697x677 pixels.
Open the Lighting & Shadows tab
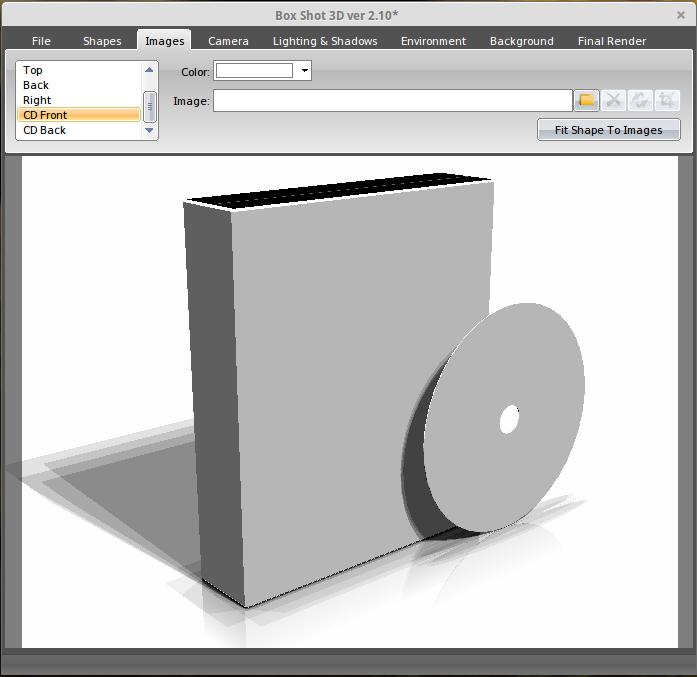click(325, 41)
